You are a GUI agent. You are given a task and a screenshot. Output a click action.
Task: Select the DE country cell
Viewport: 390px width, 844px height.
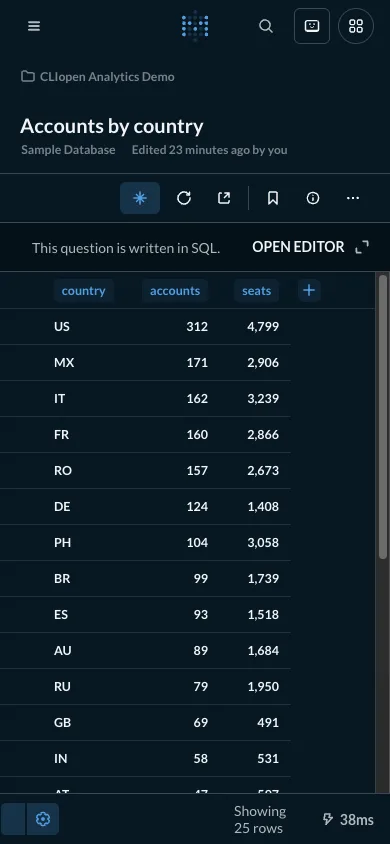(62, 507)
